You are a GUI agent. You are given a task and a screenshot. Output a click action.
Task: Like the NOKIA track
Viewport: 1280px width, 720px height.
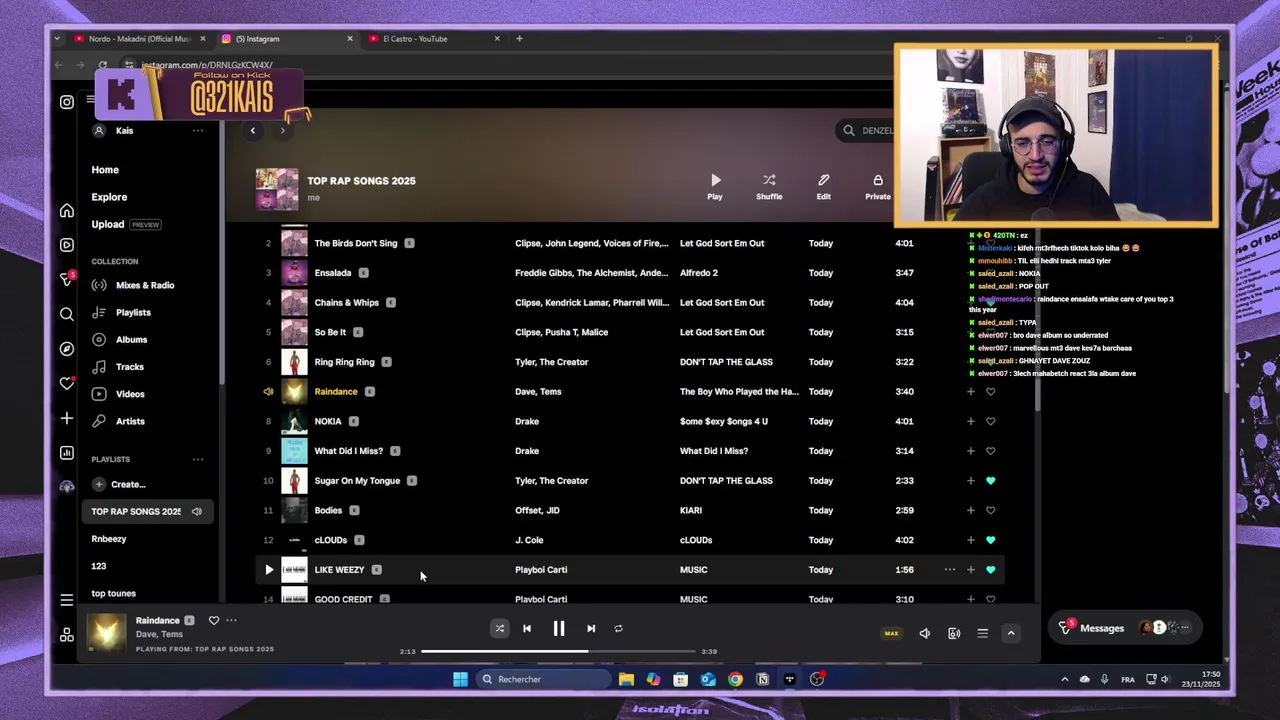(x=990, y=421)
